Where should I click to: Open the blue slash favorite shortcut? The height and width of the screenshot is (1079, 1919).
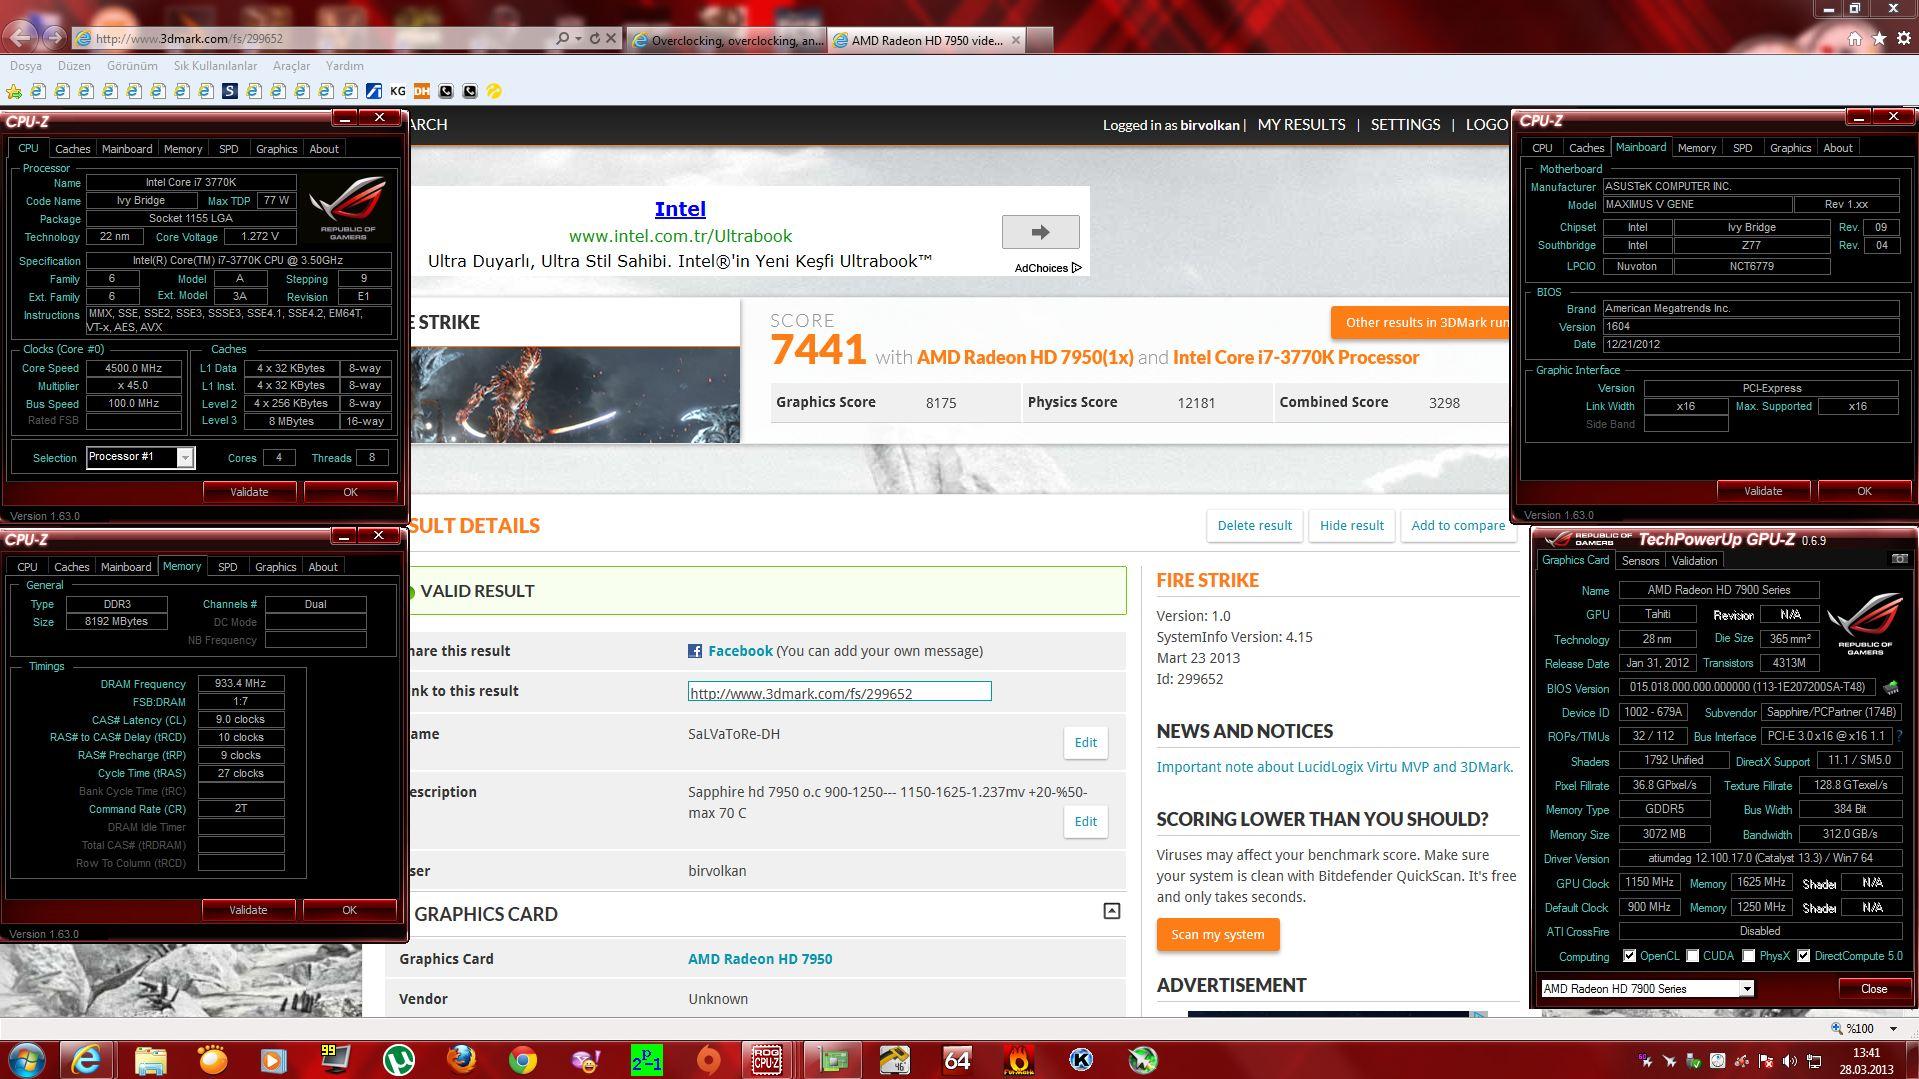pyautogui.click(x=374, y=91)
